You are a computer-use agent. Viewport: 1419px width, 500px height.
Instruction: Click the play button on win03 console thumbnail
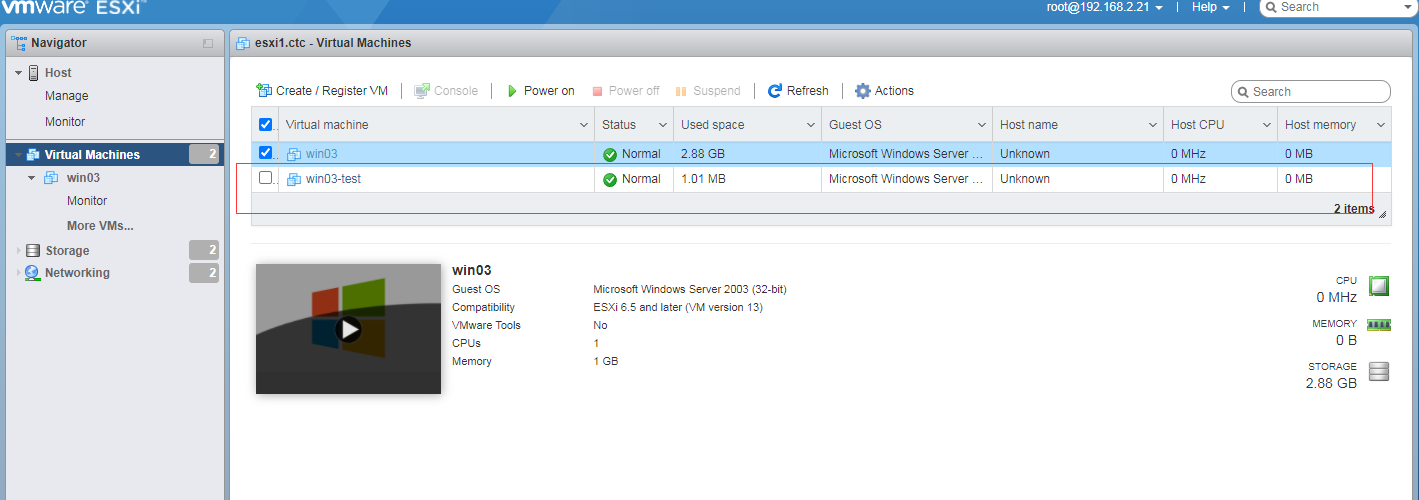[348, 328]
